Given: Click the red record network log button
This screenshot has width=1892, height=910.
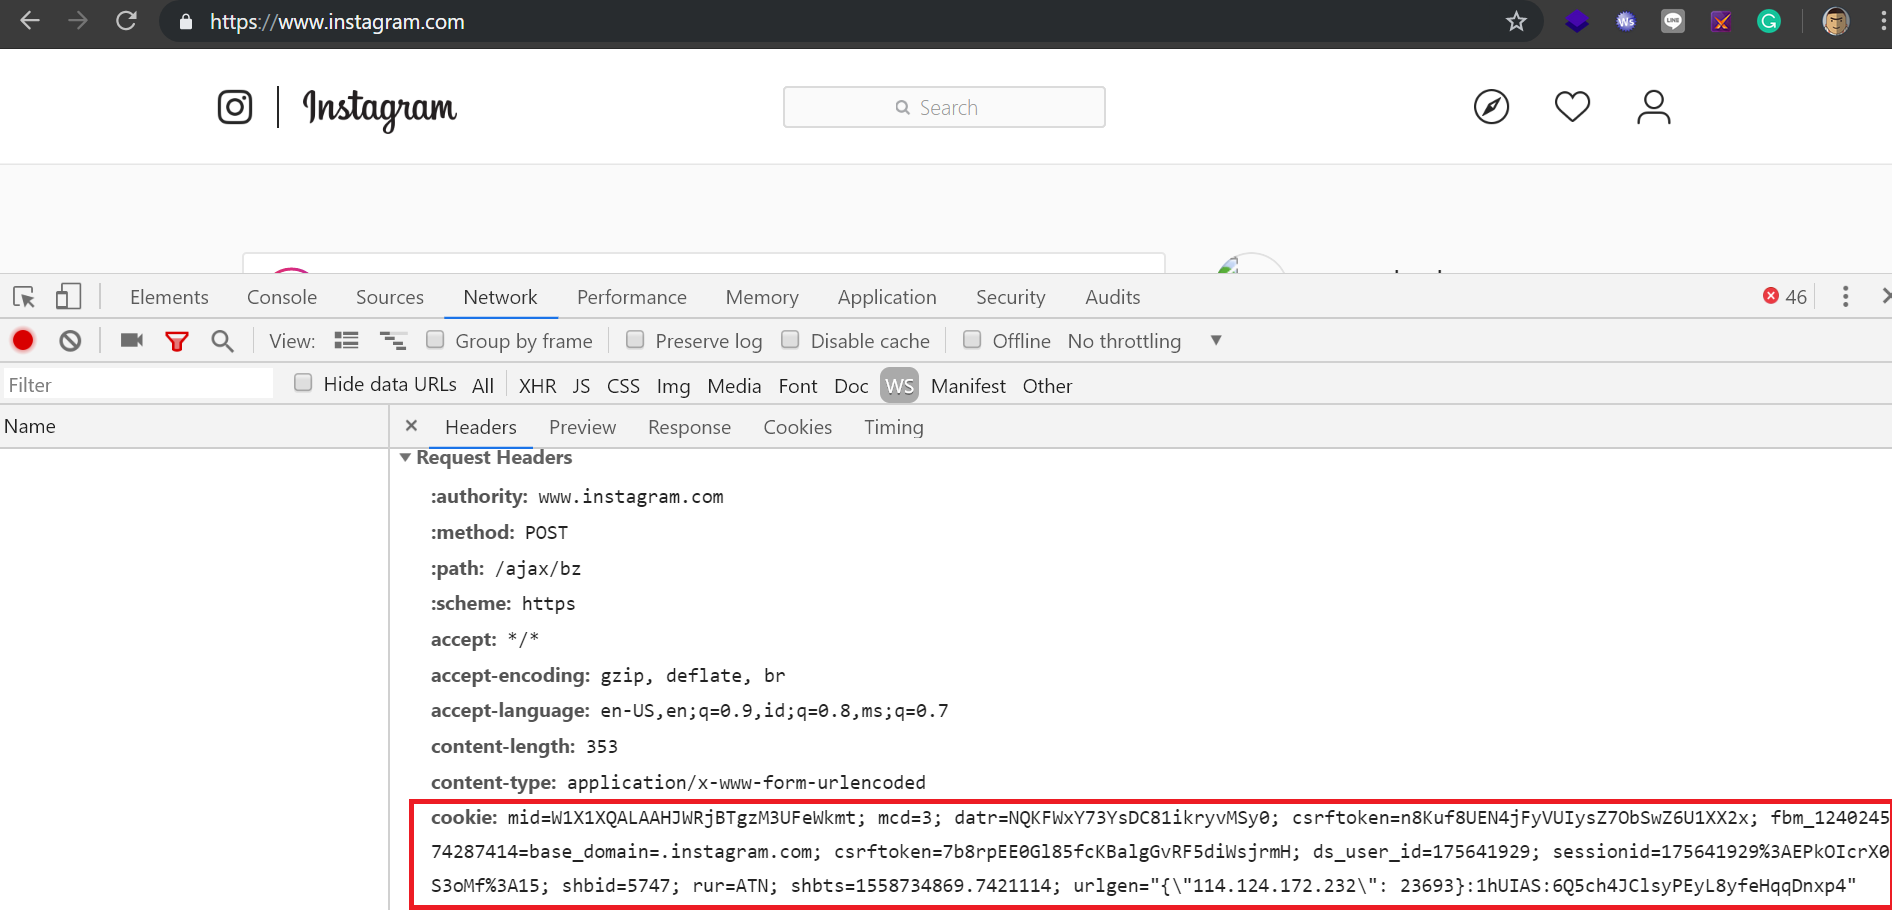Looking at the screenshot, I should tap(23, 341).
